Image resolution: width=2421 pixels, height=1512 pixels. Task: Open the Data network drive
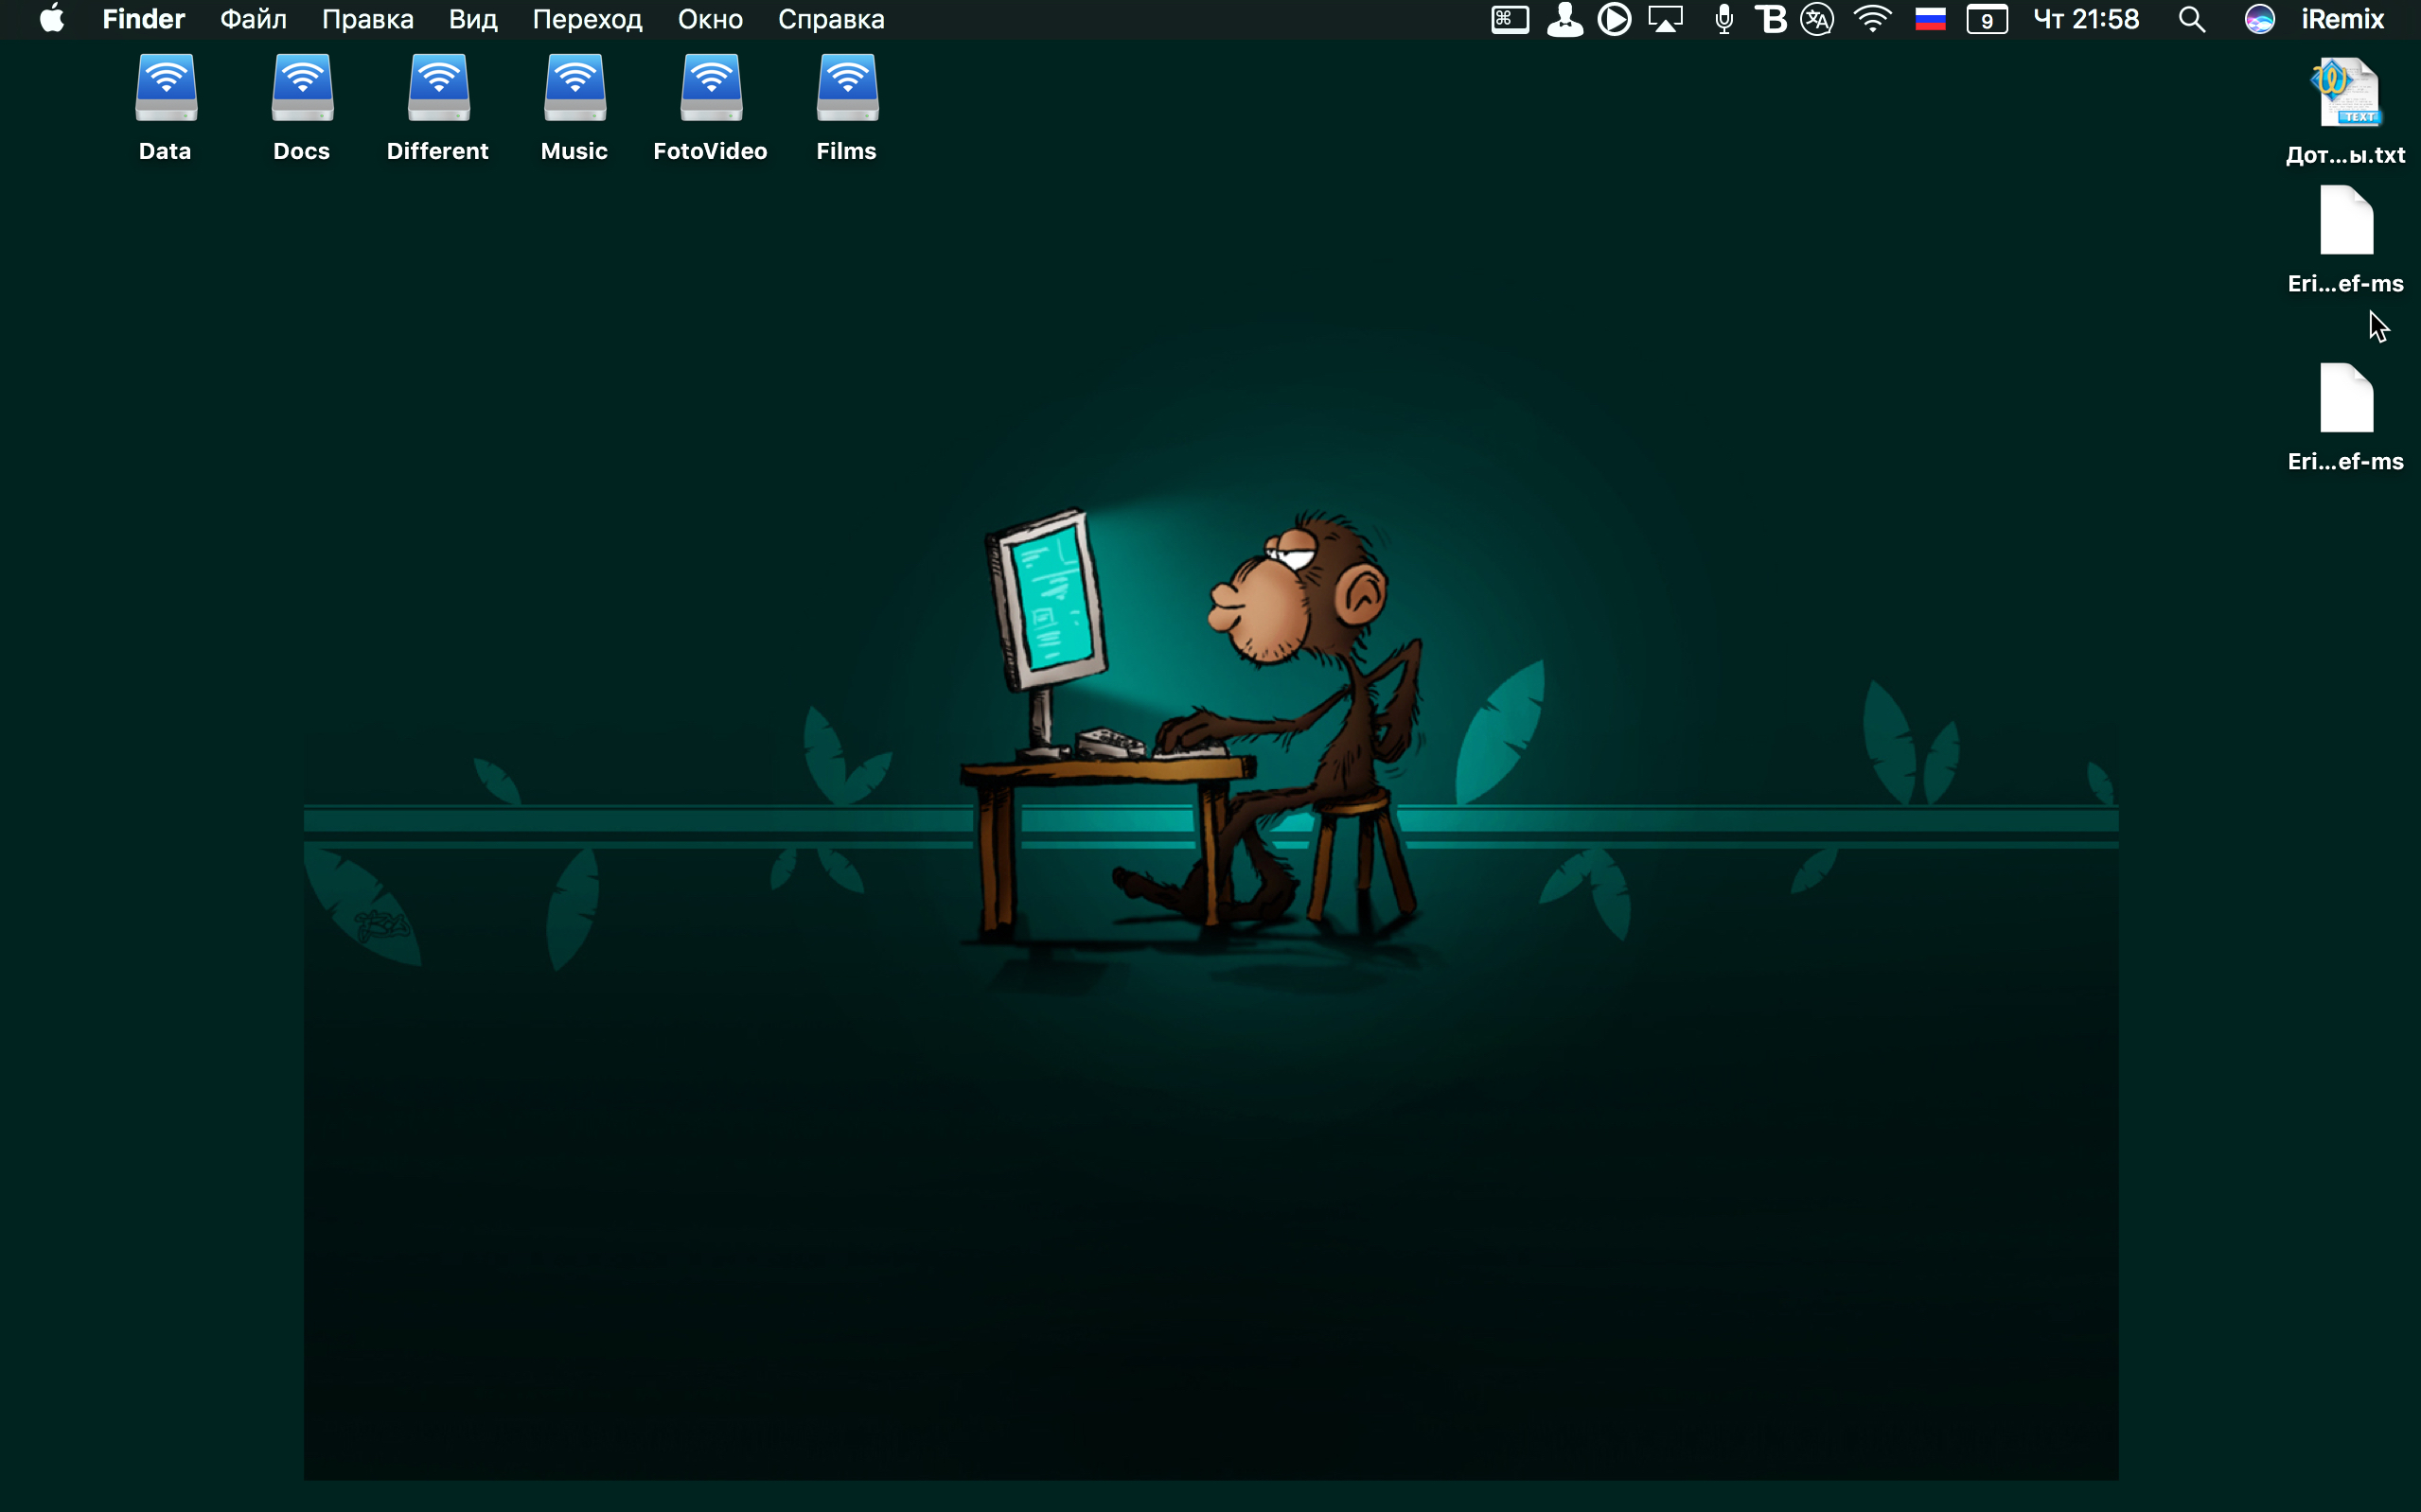[x=166, y=90]
